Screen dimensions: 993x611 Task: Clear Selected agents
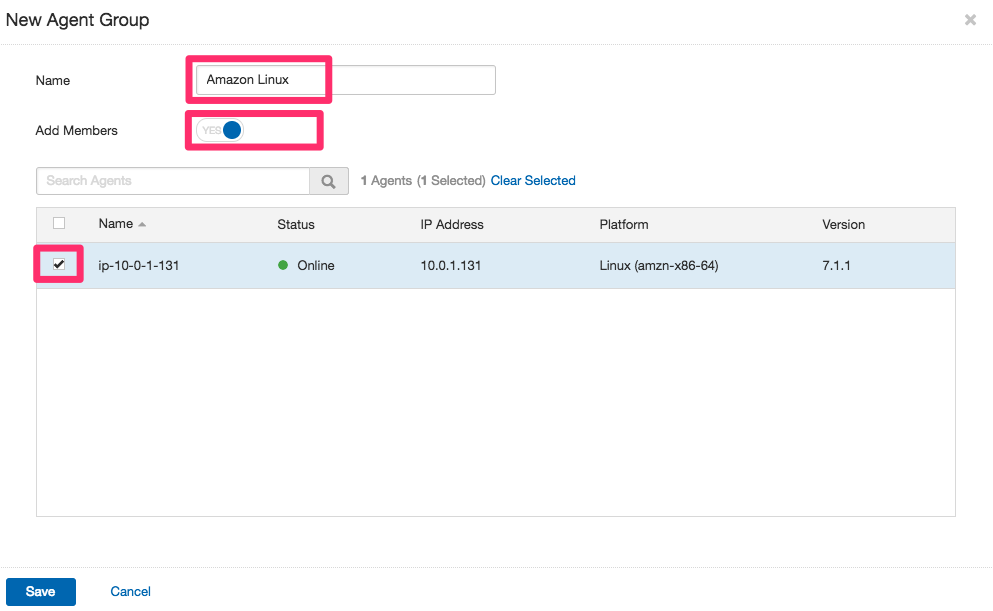pyautogui.click(x=533, y=180)
